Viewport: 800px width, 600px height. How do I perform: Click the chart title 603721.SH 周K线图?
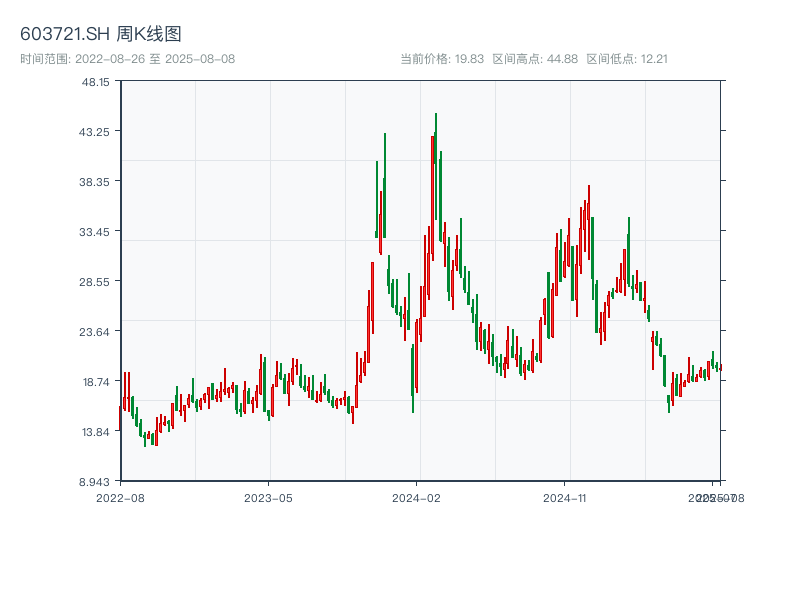pyautogui.click(x=101, y=34)
